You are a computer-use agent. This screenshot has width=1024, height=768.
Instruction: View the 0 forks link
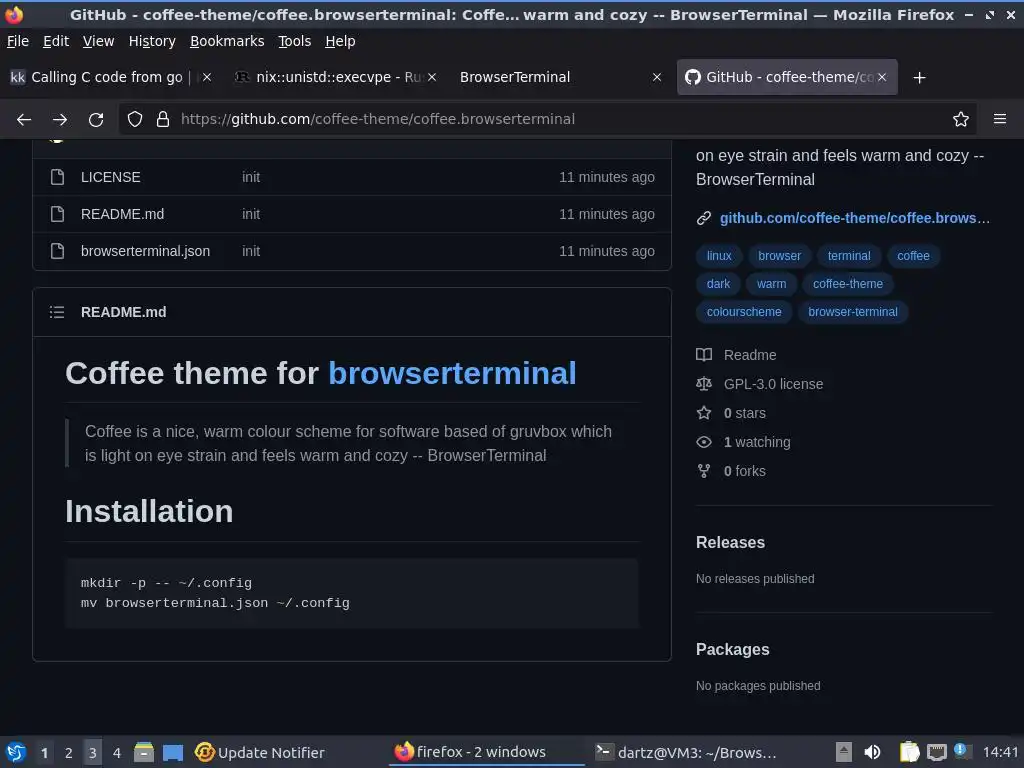tap(744, 471)
